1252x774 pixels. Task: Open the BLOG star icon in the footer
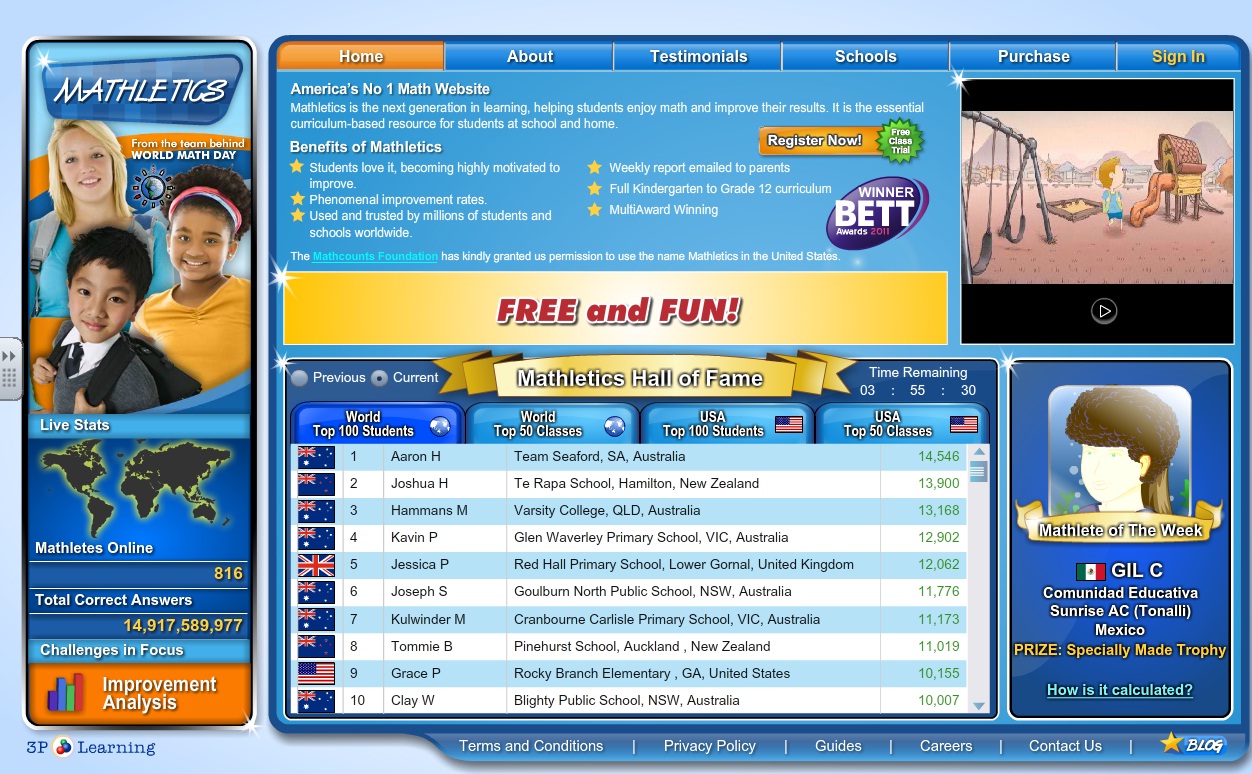(x=1173, y=742)
